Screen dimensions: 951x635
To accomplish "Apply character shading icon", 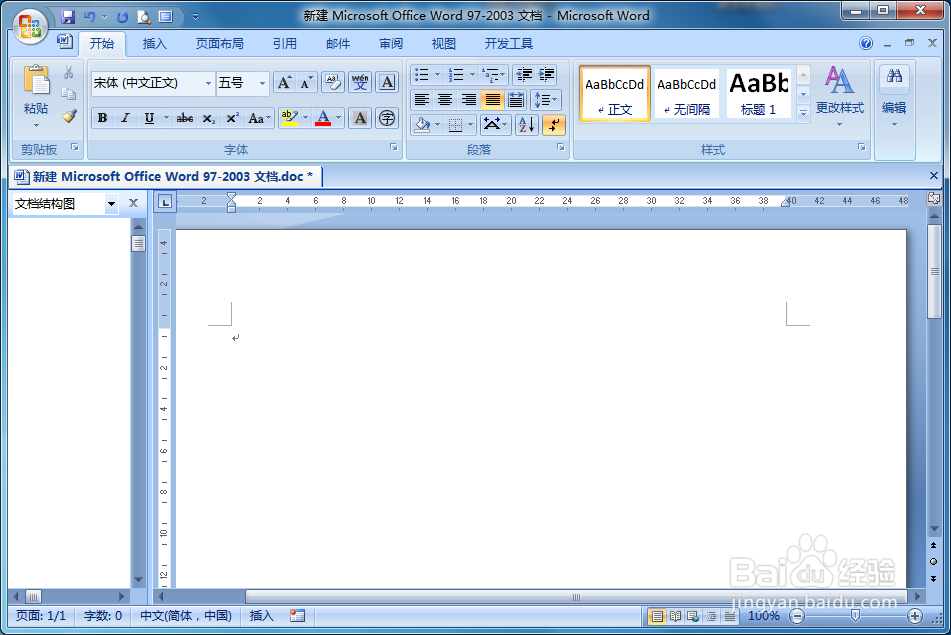I will tap(360, 118).
